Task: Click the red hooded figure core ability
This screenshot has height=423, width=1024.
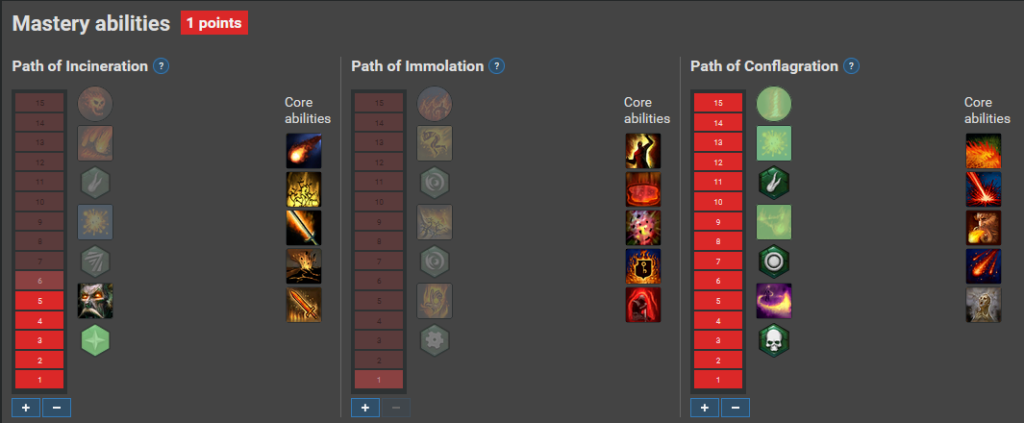Action: pos(643,305)
